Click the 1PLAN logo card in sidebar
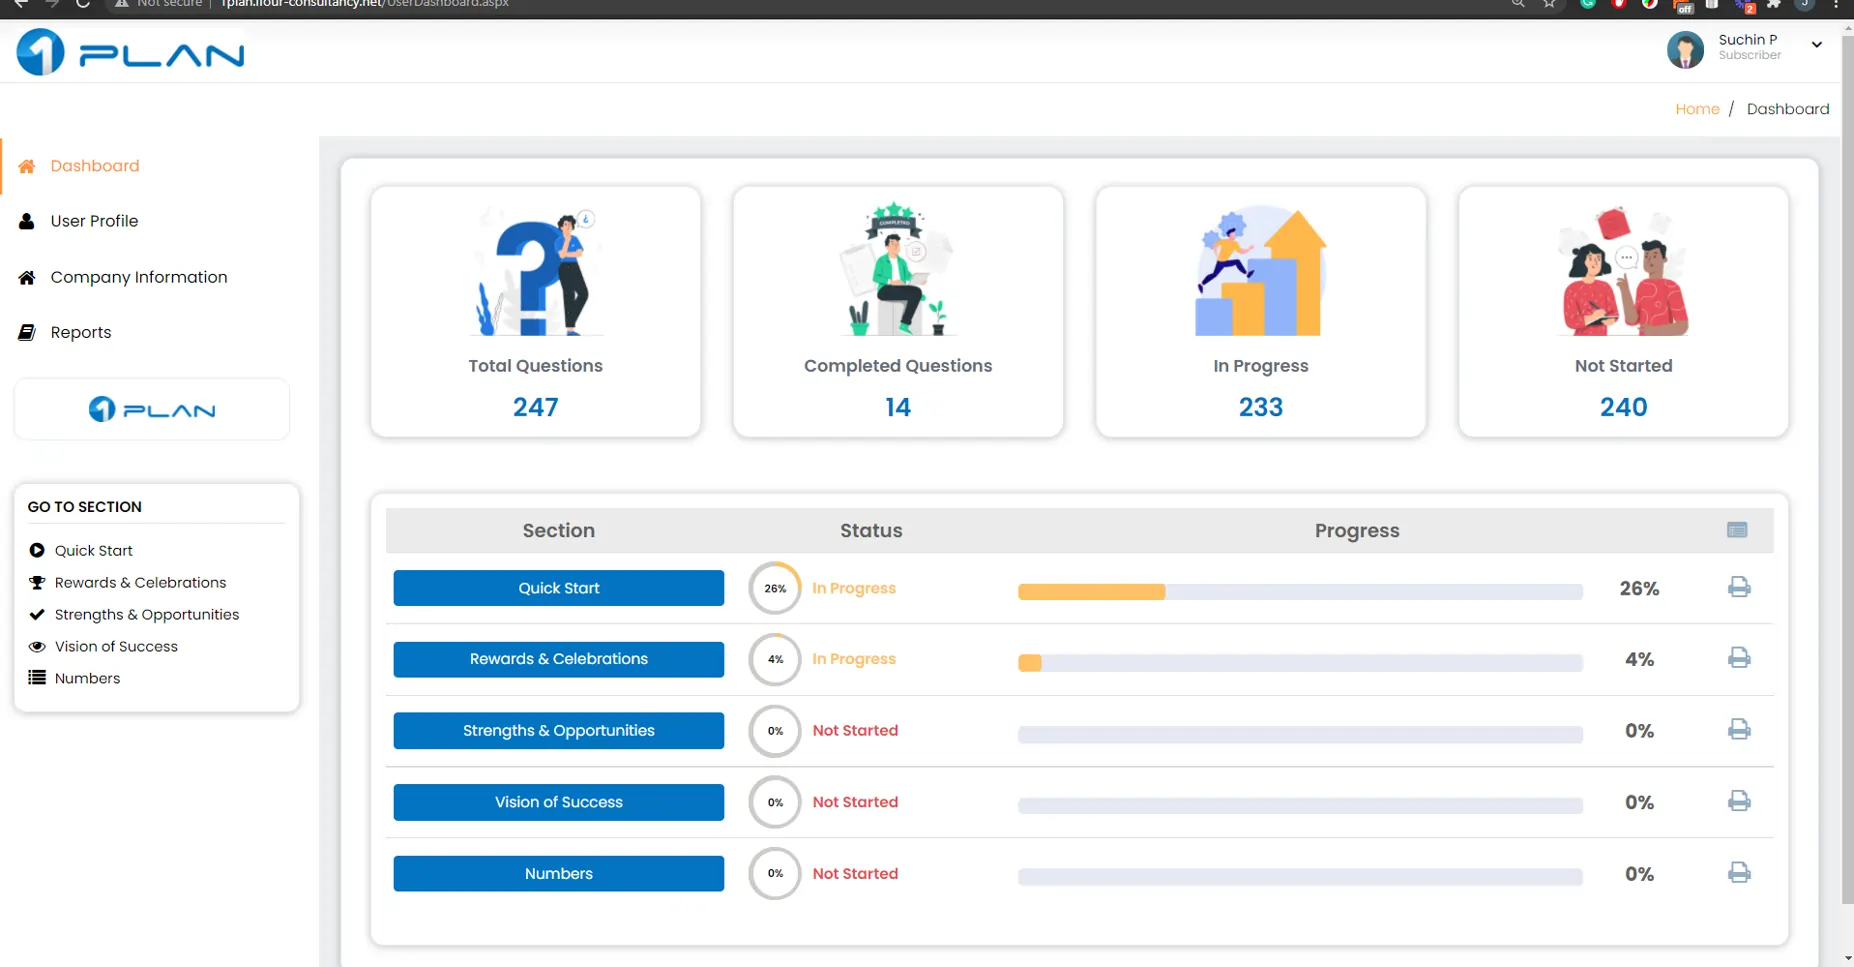This screenshot has height=967, width=1854. point(152,409)
